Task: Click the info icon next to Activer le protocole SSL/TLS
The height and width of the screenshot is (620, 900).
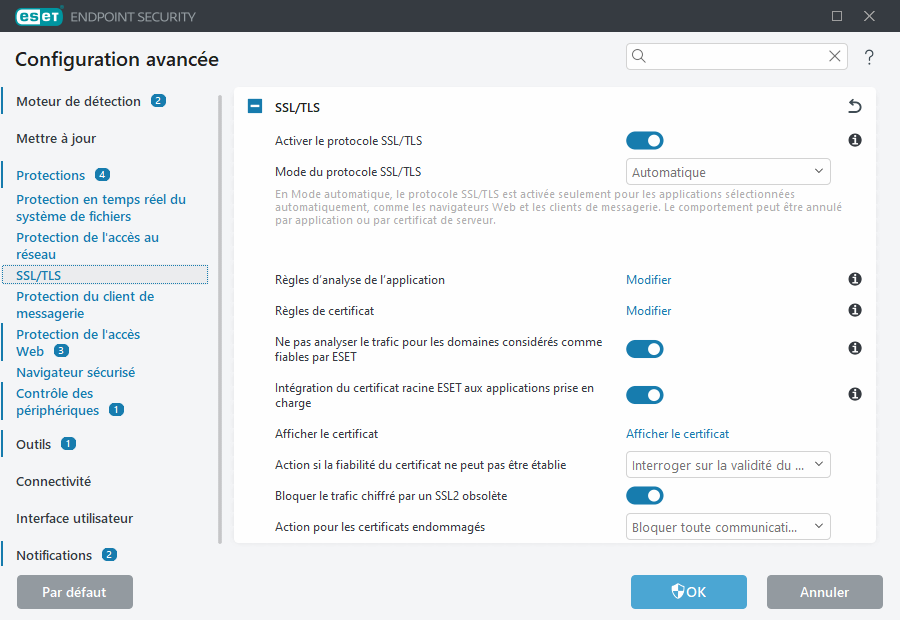Action: tap(854, 140)
